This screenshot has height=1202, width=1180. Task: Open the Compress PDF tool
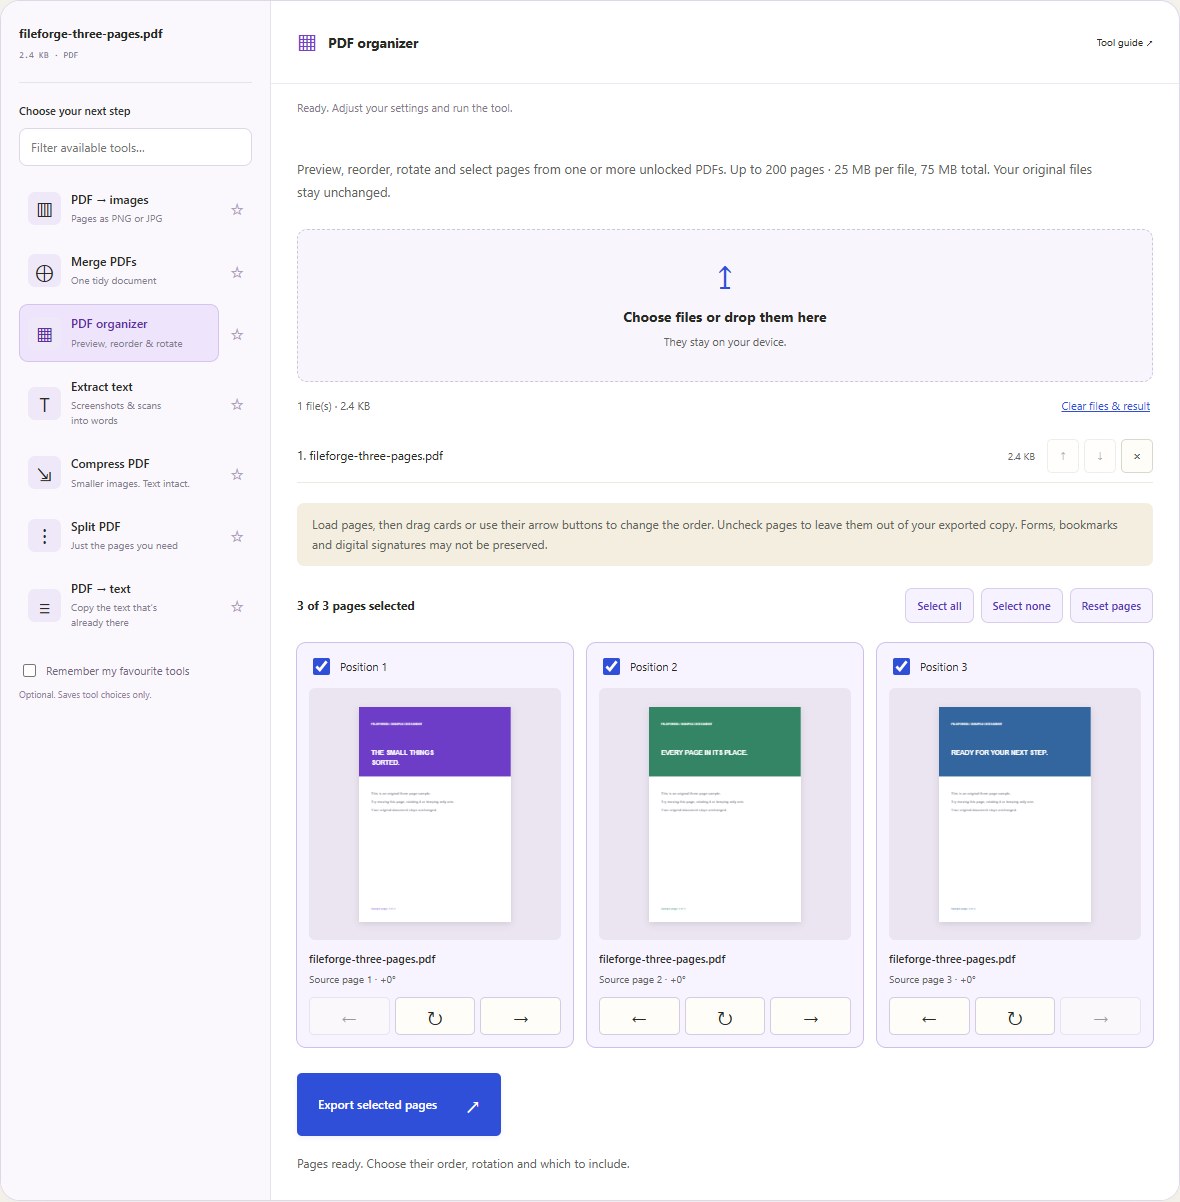(119, 474)
